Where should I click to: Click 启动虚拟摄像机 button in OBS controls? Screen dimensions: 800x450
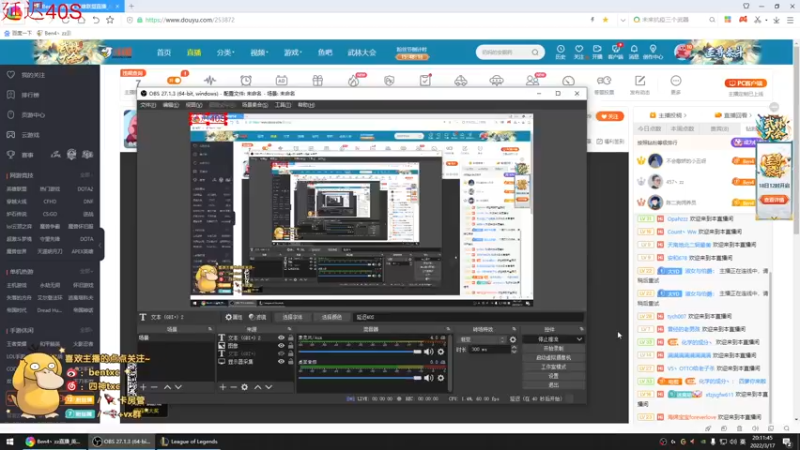click(x=553, y=358)
